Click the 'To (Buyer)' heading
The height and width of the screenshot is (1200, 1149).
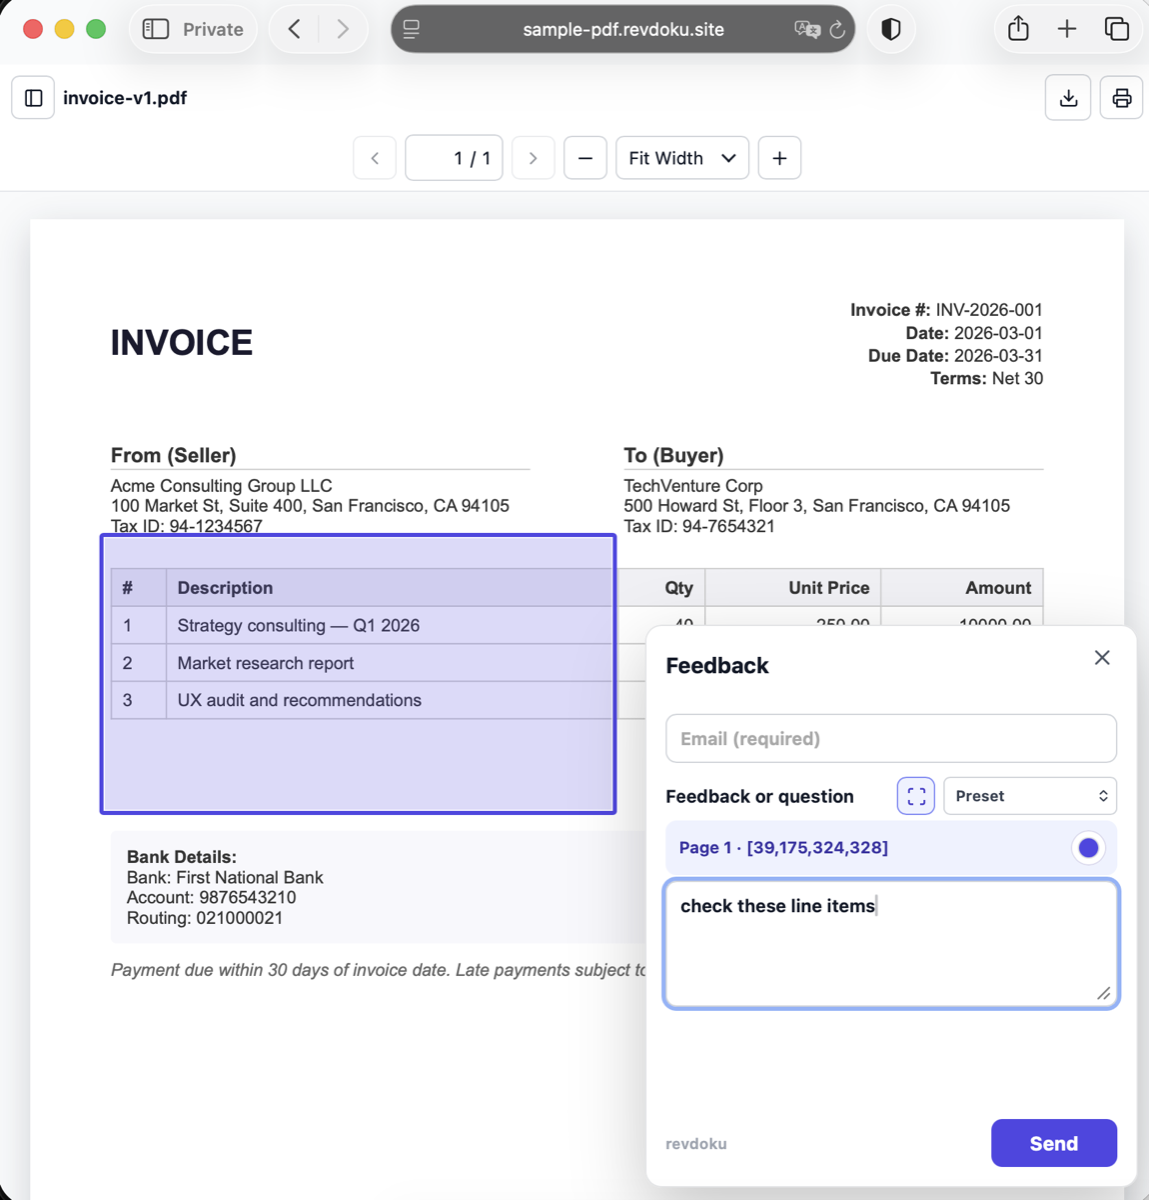(674, 455)
